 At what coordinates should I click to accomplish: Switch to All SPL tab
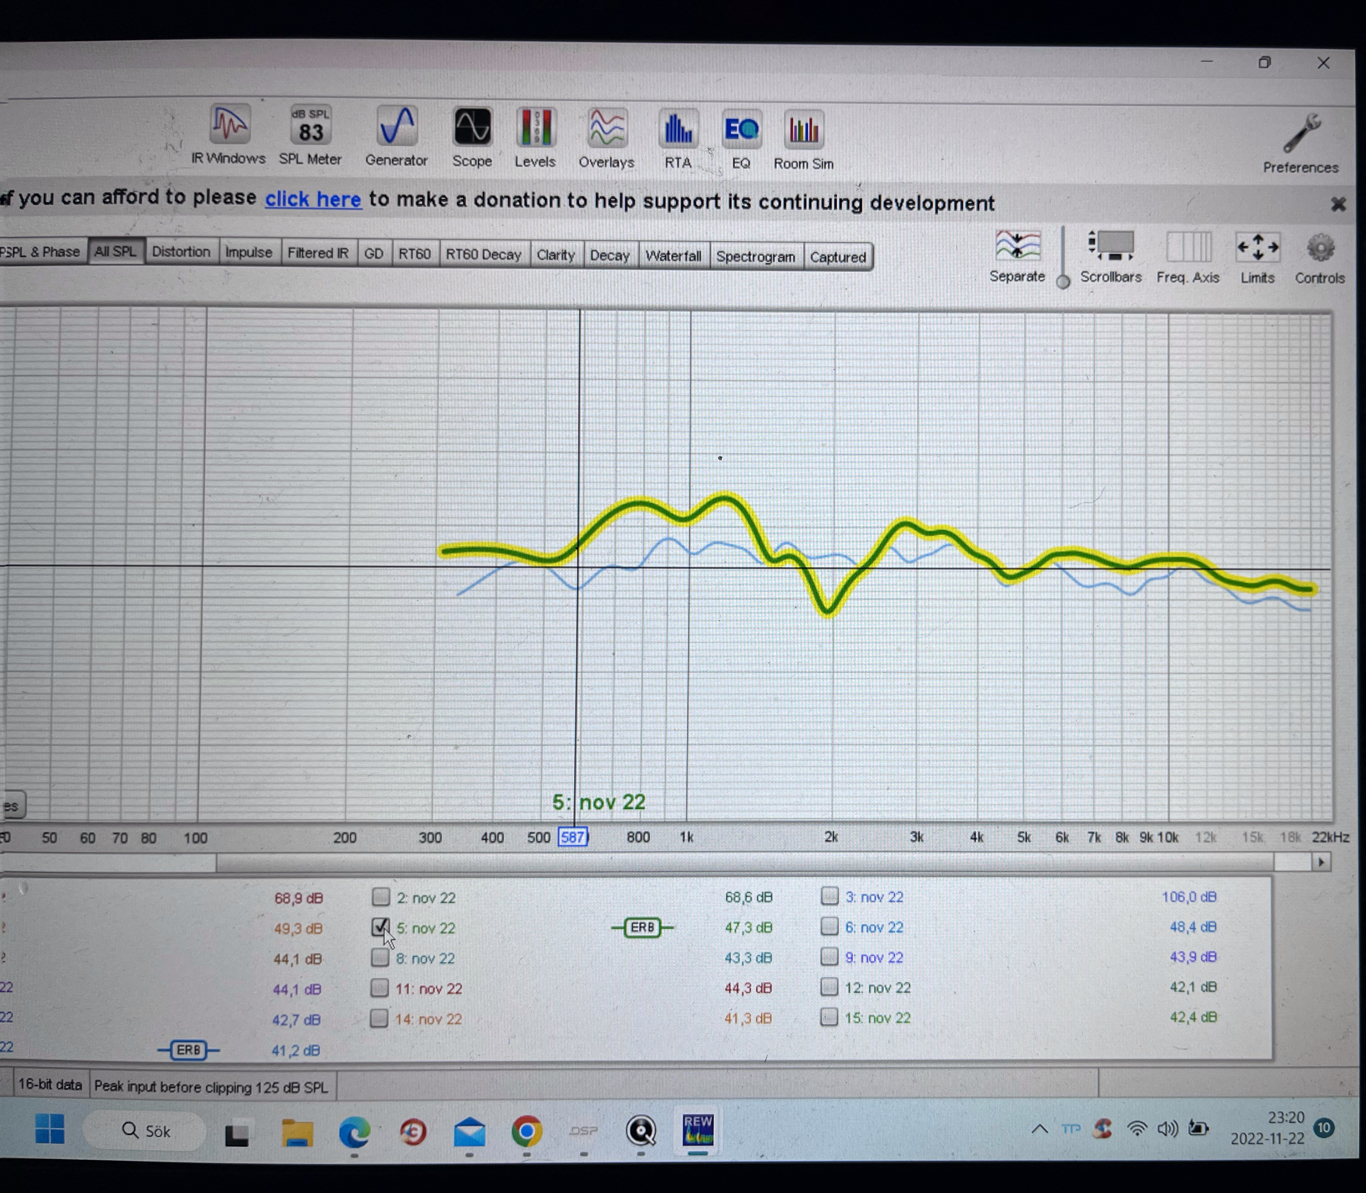pyautogui.click(x=115, y=251)
